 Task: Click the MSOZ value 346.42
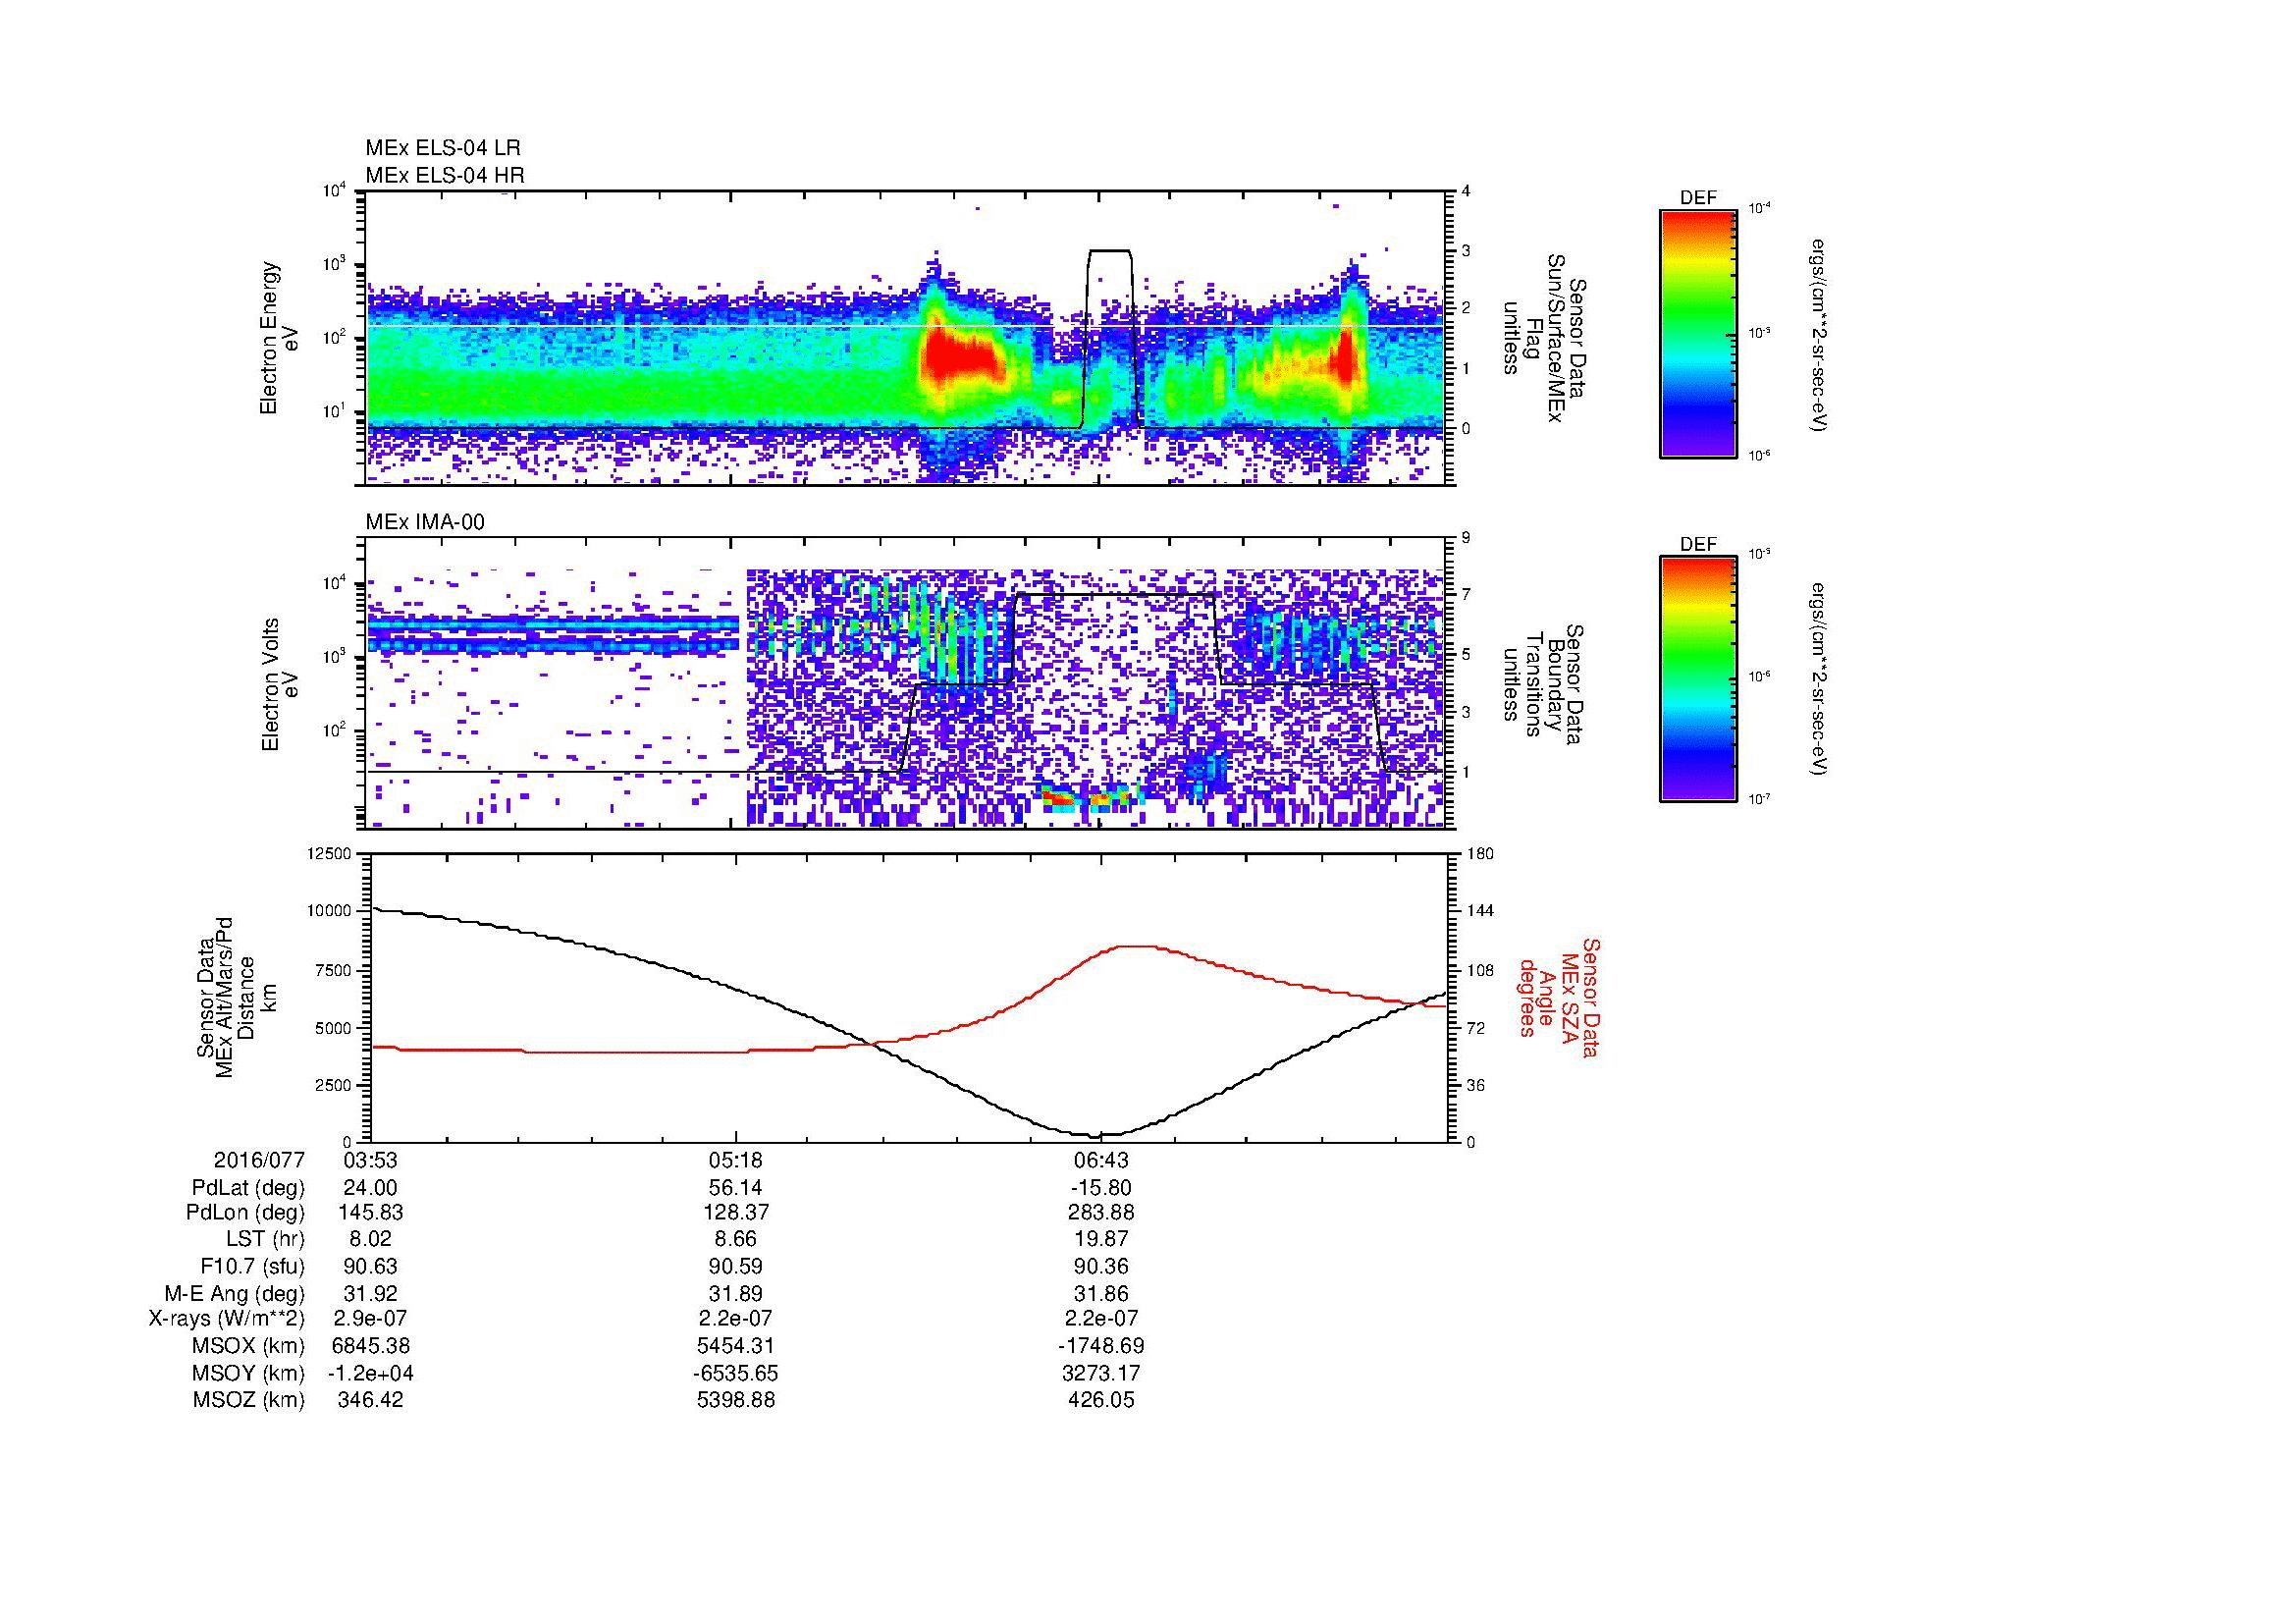[370, 1400]
